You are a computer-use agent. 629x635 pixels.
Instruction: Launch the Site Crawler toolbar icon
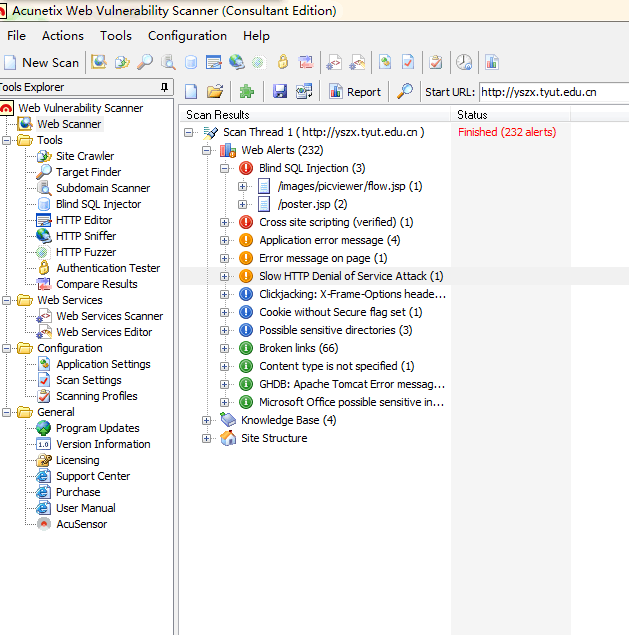click(x=122, y=62)
